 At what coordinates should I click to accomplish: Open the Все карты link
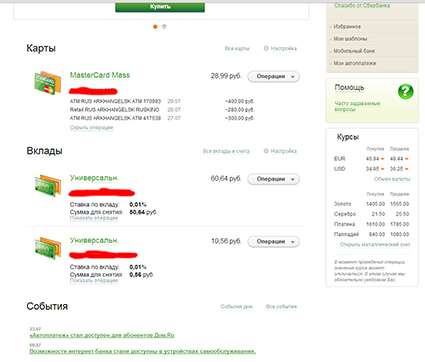click(237, 48)
